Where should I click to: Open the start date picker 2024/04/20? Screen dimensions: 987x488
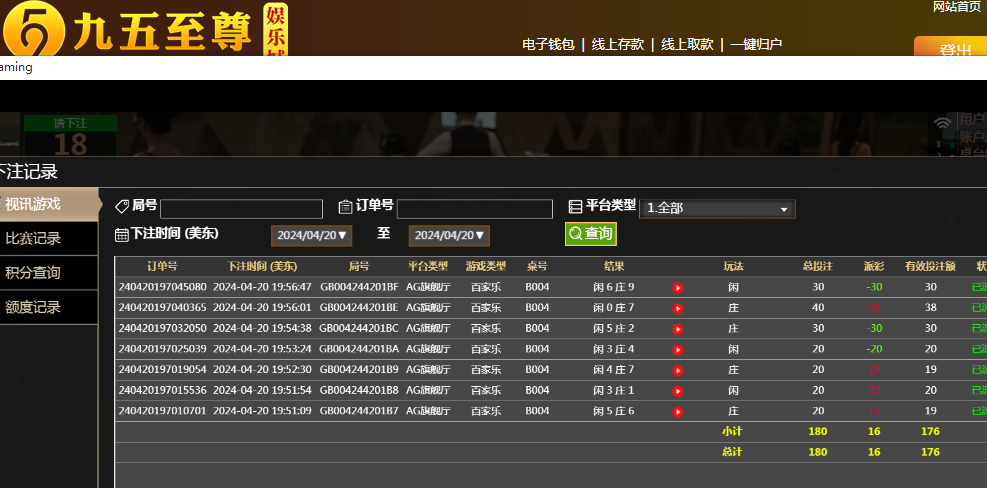311,235
